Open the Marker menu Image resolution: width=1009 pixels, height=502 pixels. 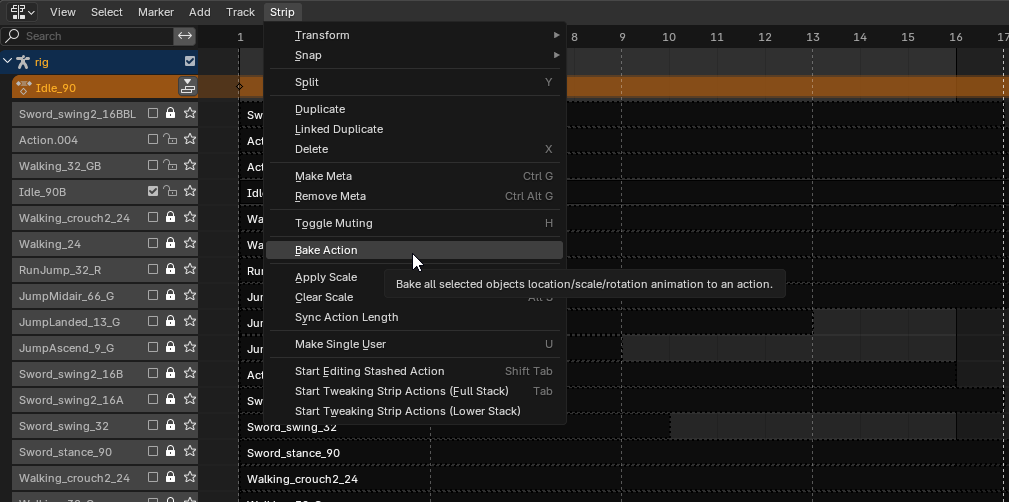click(x=155, y=12)
